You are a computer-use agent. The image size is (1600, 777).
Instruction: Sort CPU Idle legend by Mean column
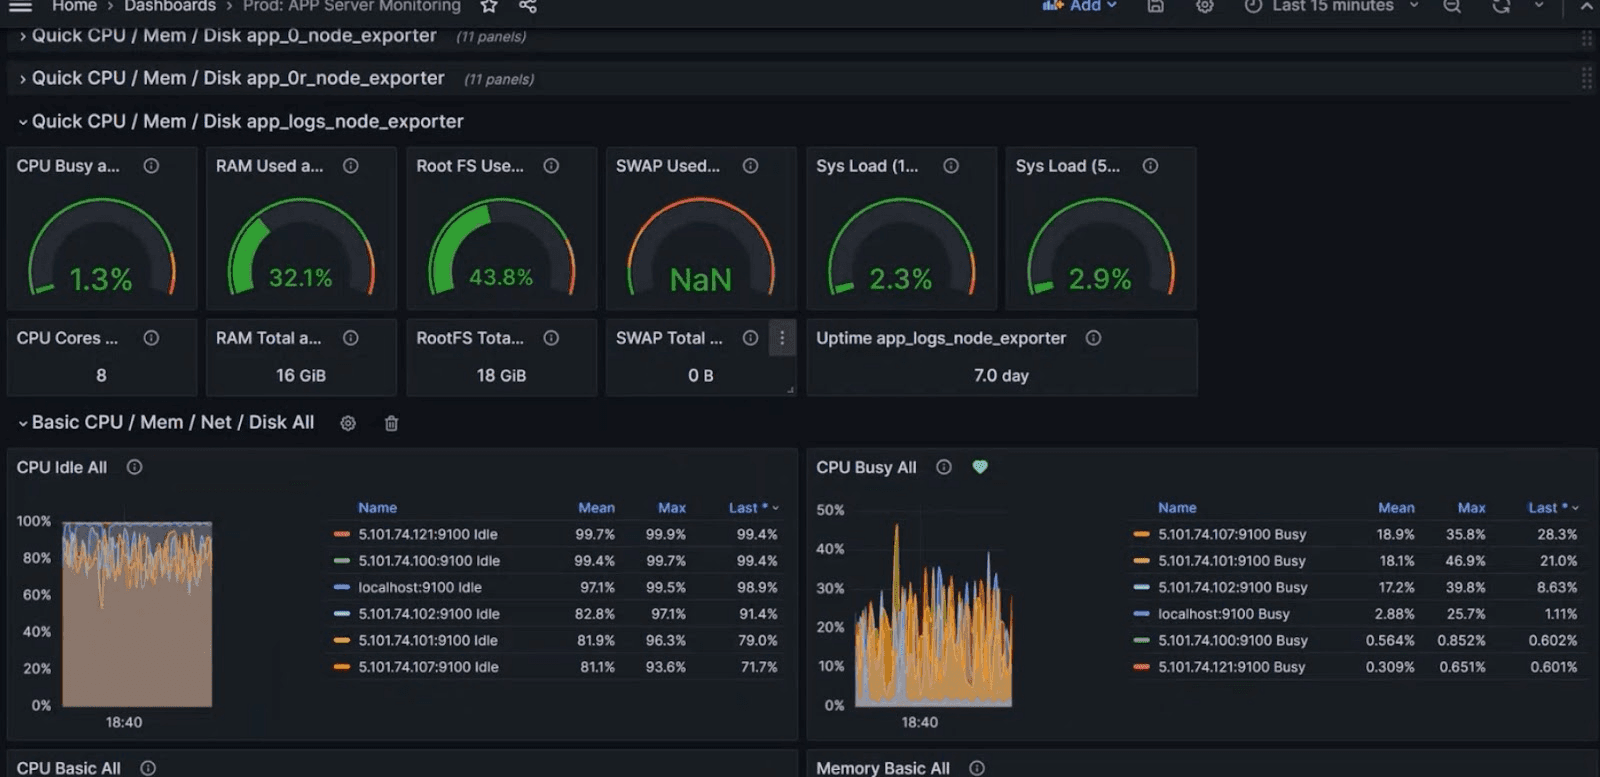596,508
